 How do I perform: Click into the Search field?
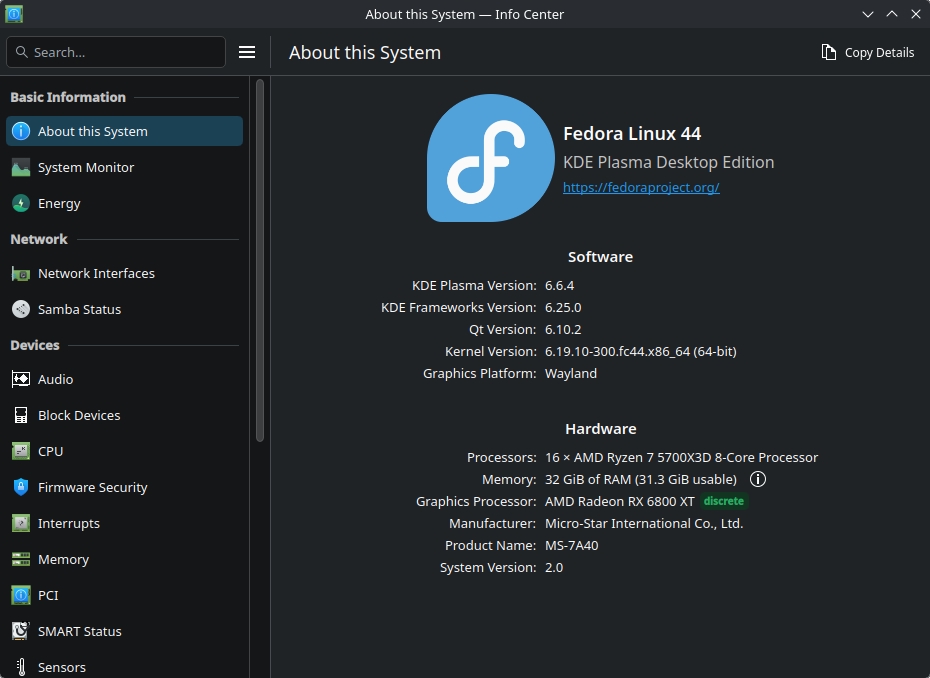pyautogui.click(x=116, y=52)
